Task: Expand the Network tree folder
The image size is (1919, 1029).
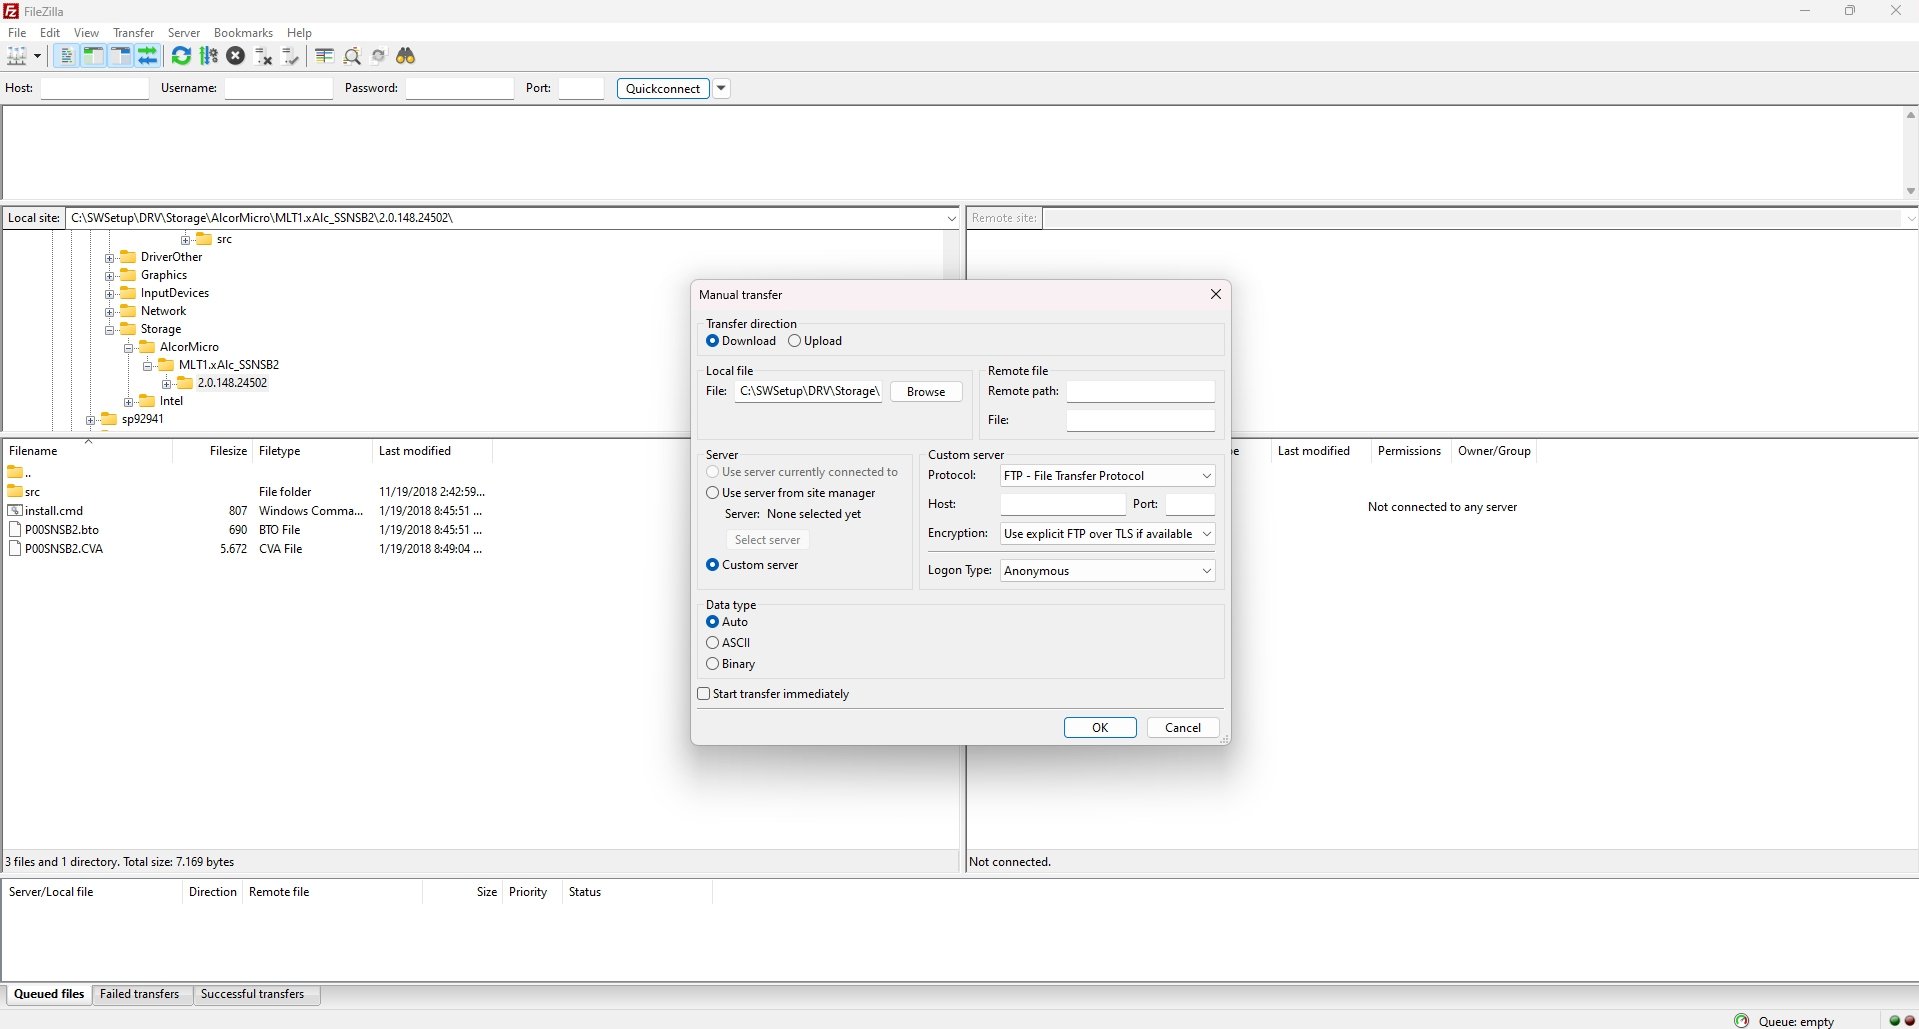Action: pos(110,311)
